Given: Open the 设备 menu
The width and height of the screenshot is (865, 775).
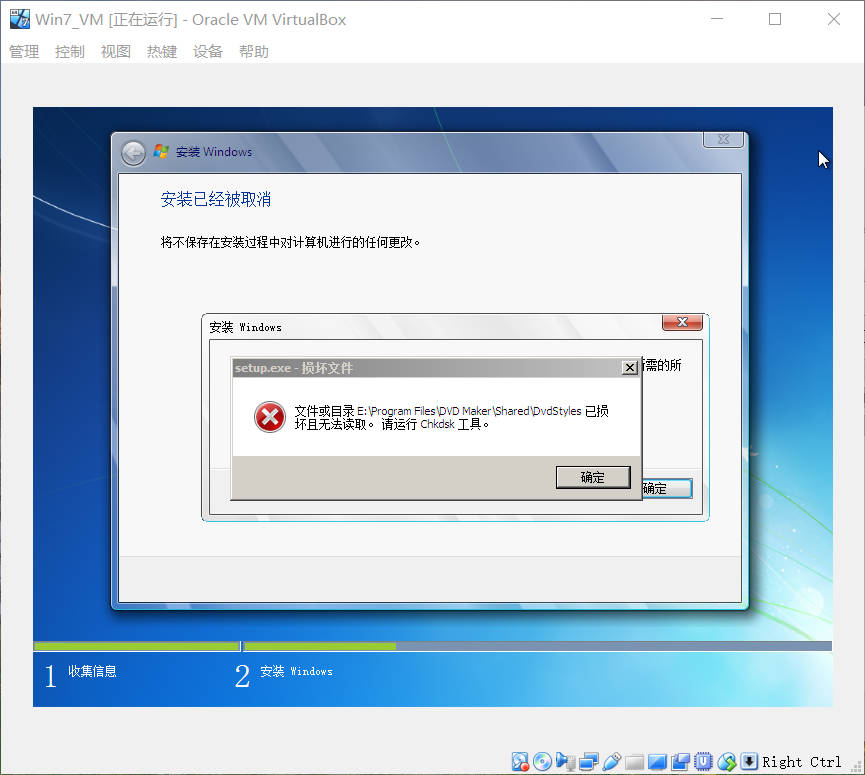Looking at the screenshot, I should pyautogui.click(x=207, y=52).
